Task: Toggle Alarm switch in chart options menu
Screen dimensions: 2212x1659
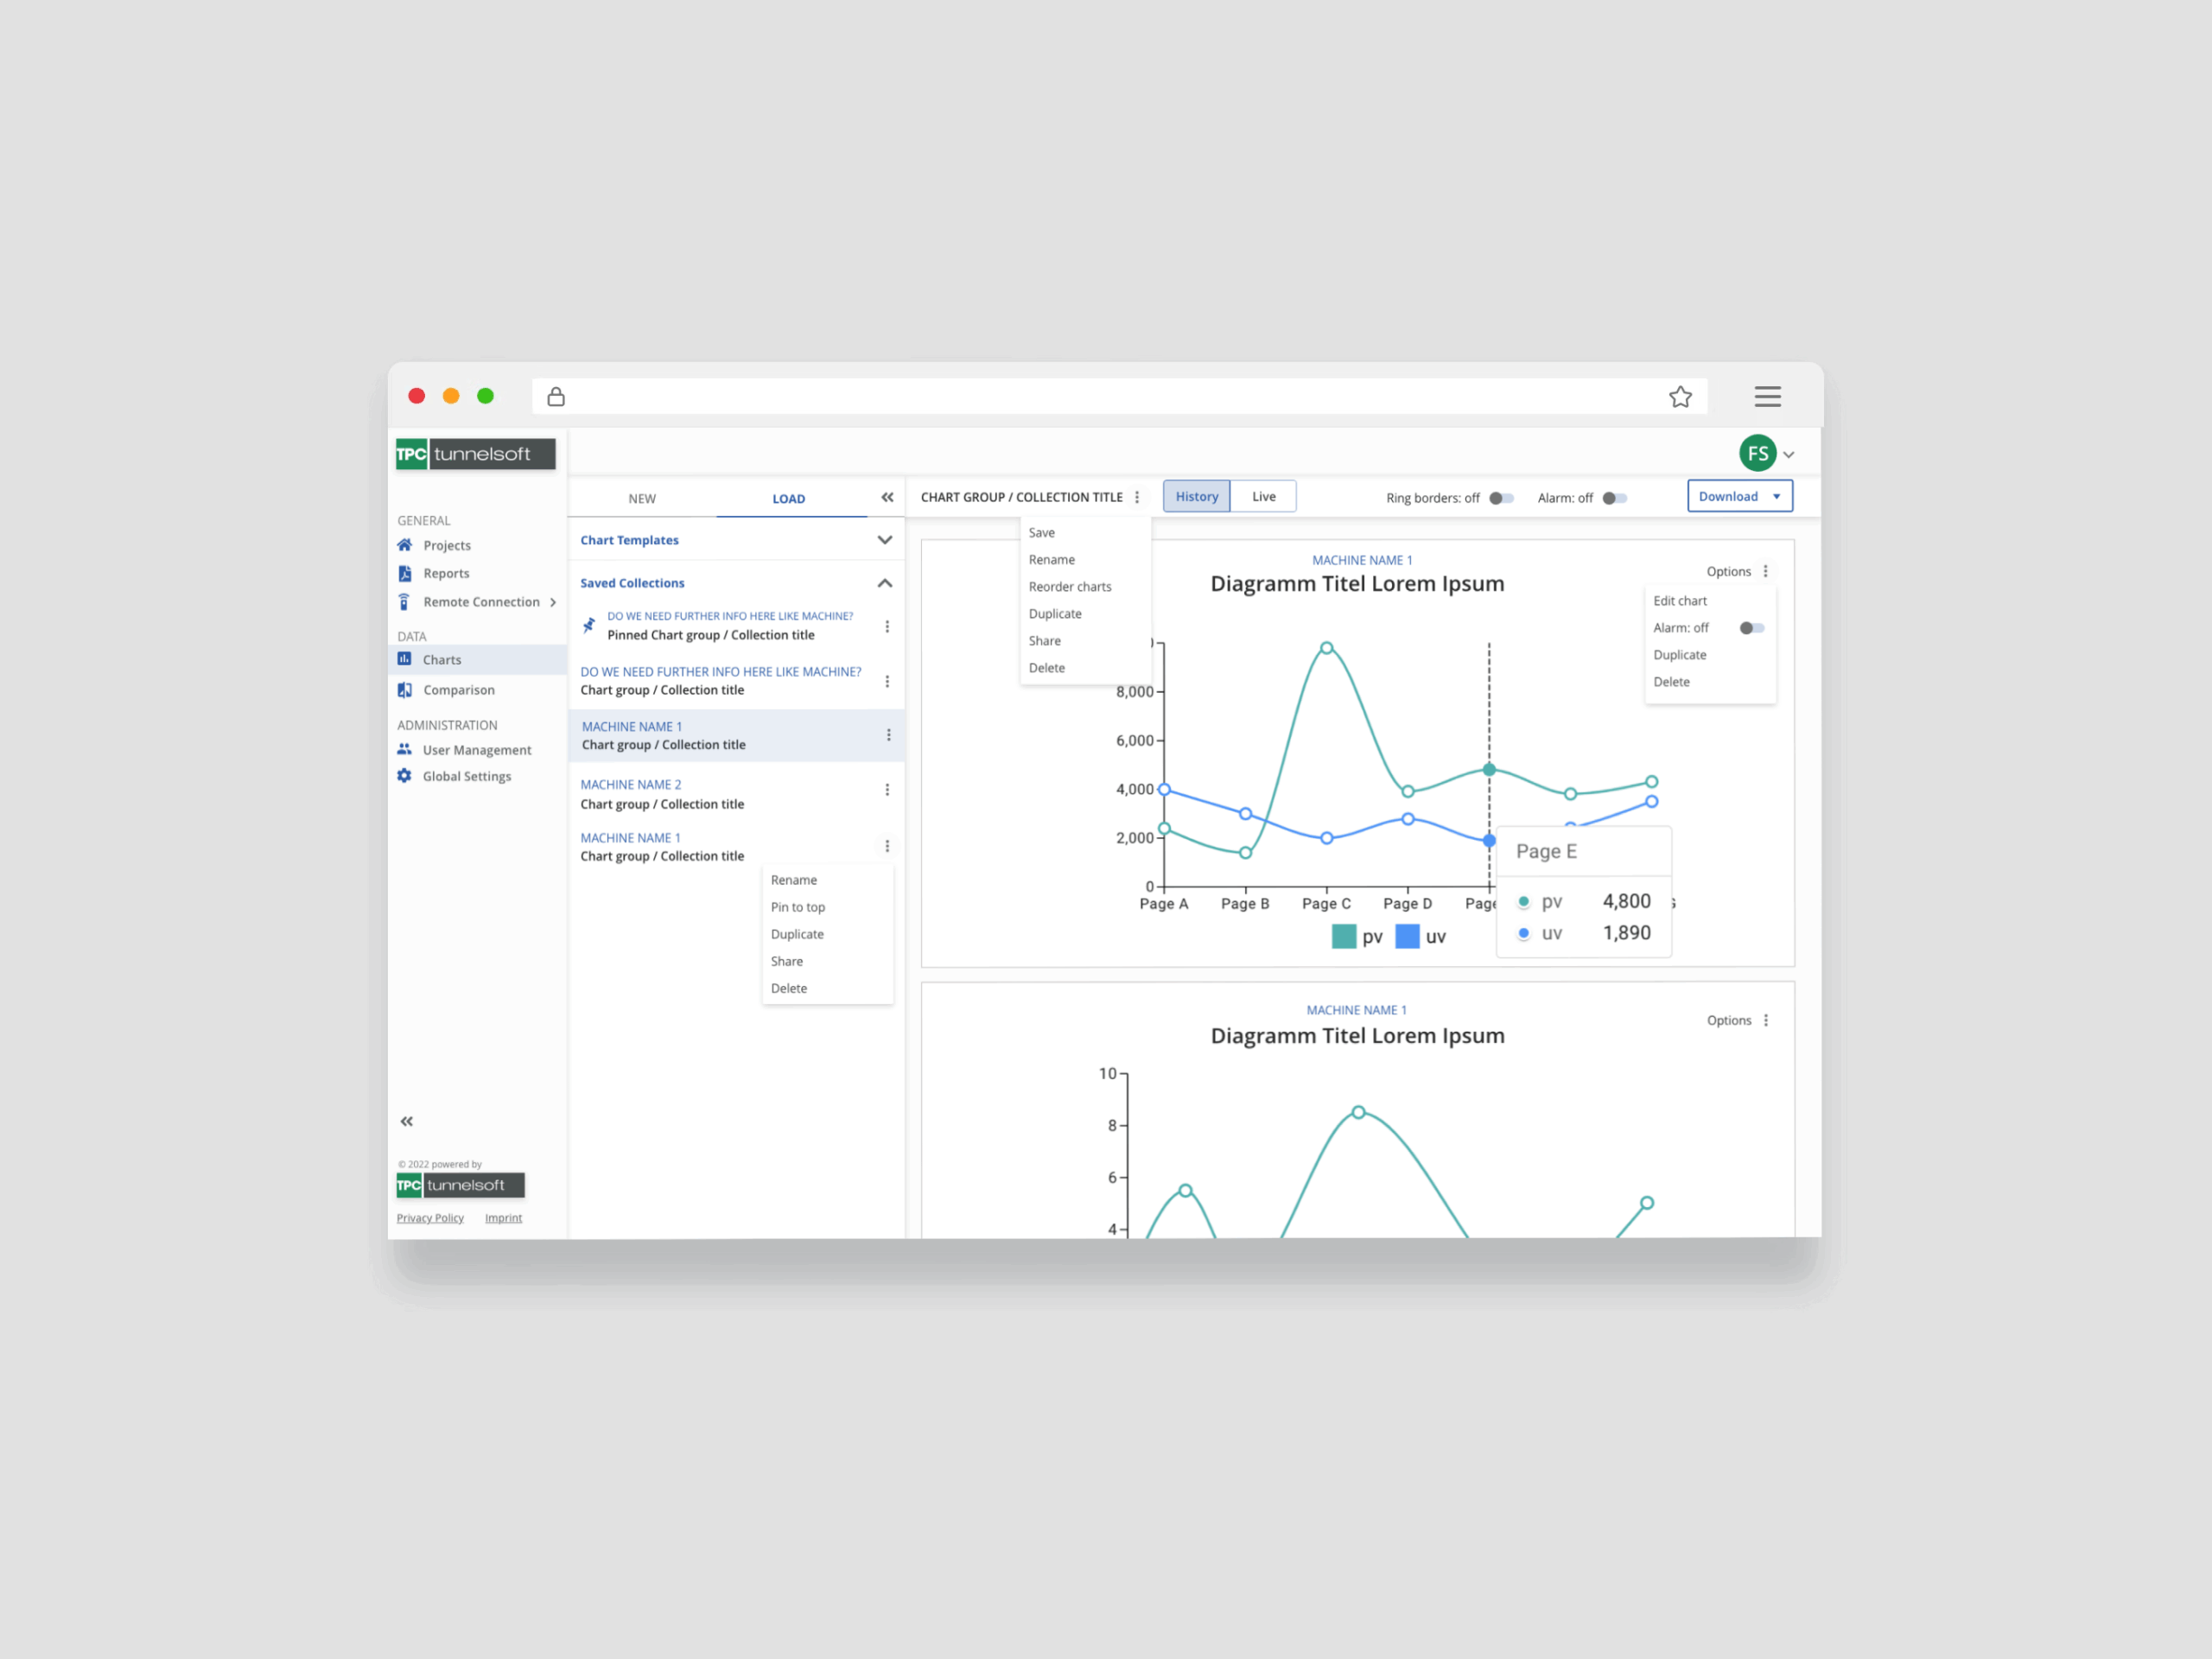Action: click(1752, 628)
